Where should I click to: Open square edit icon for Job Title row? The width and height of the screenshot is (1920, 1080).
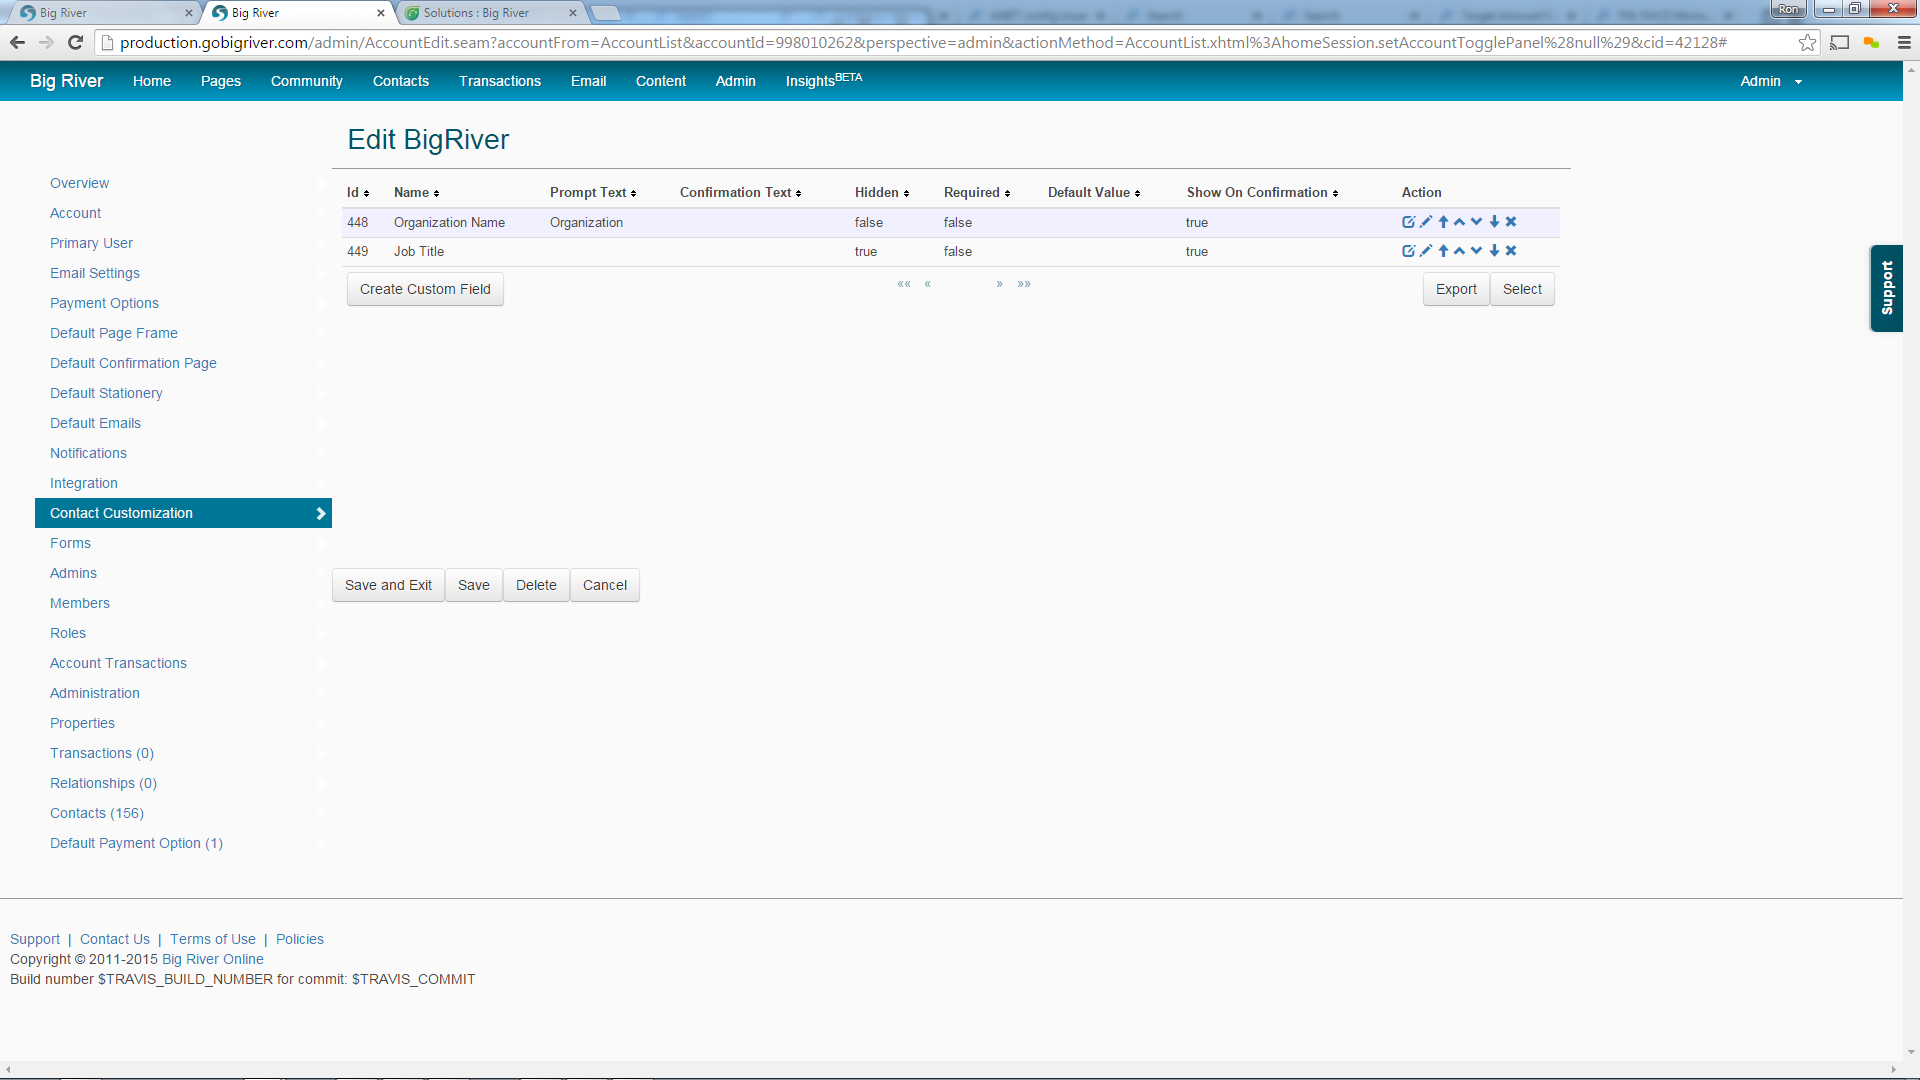(x=1408, y=251)
